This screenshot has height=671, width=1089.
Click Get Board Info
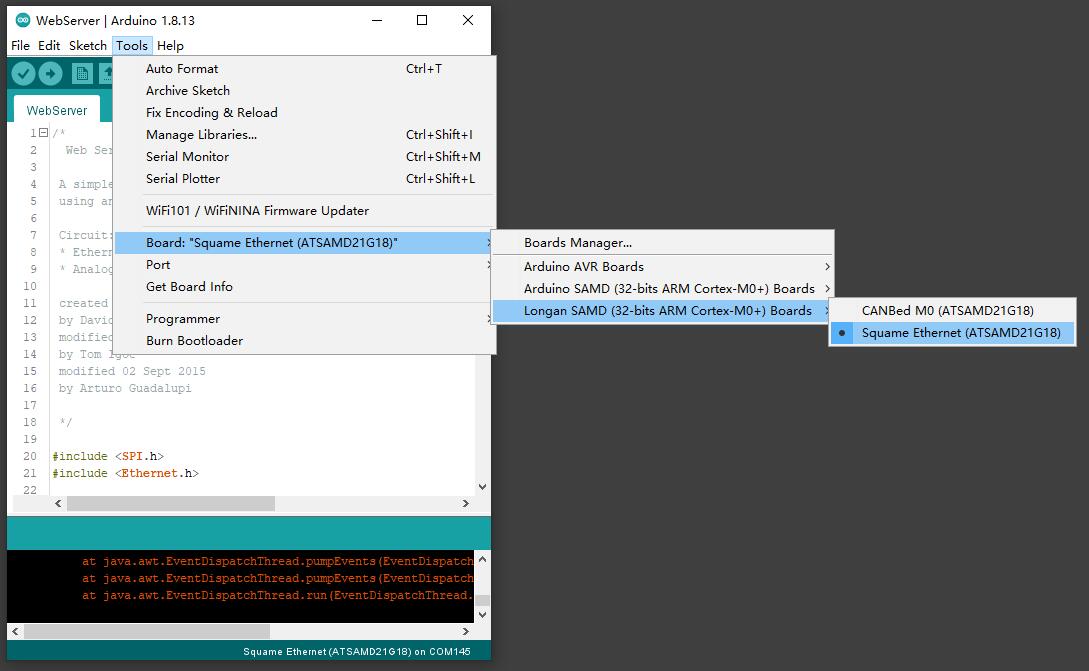point(304,287)
